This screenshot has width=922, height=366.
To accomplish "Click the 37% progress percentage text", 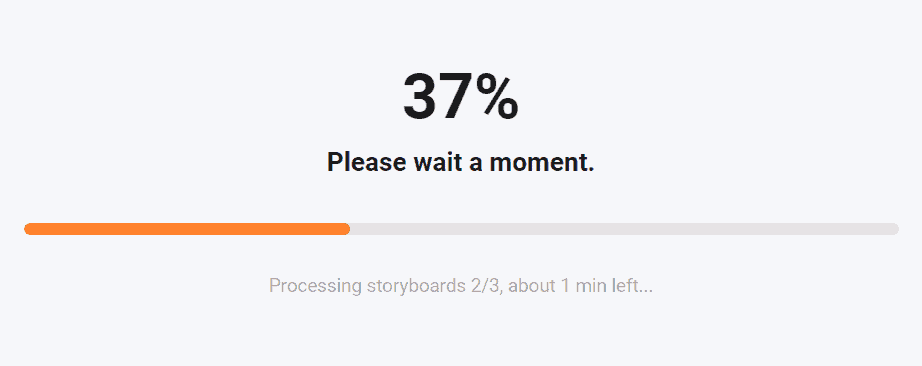I will tap(460, 97).
